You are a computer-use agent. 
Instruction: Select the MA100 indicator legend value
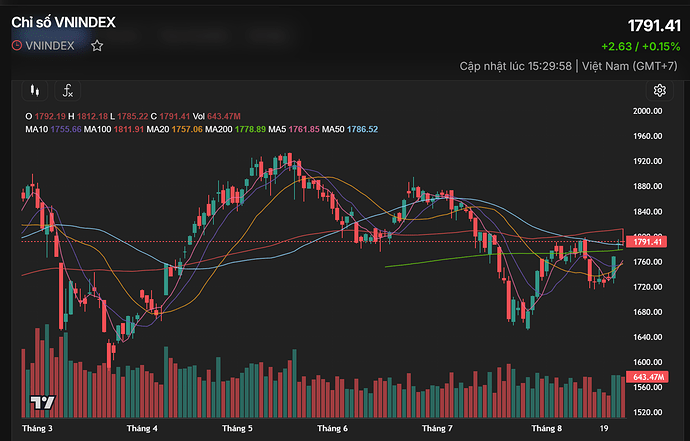tap(129, 129)
